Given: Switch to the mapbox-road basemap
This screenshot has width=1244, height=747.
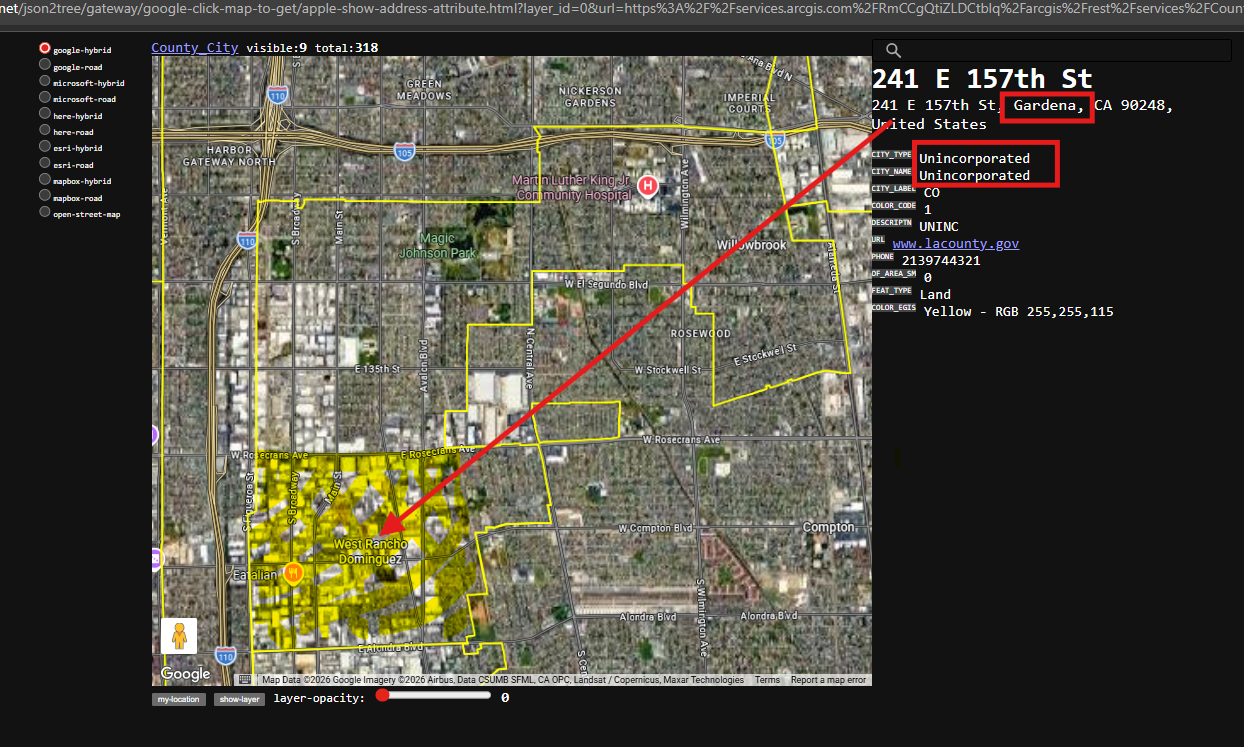Looking at the screenshot, I should pyautogui.click(x=45, y=197).
